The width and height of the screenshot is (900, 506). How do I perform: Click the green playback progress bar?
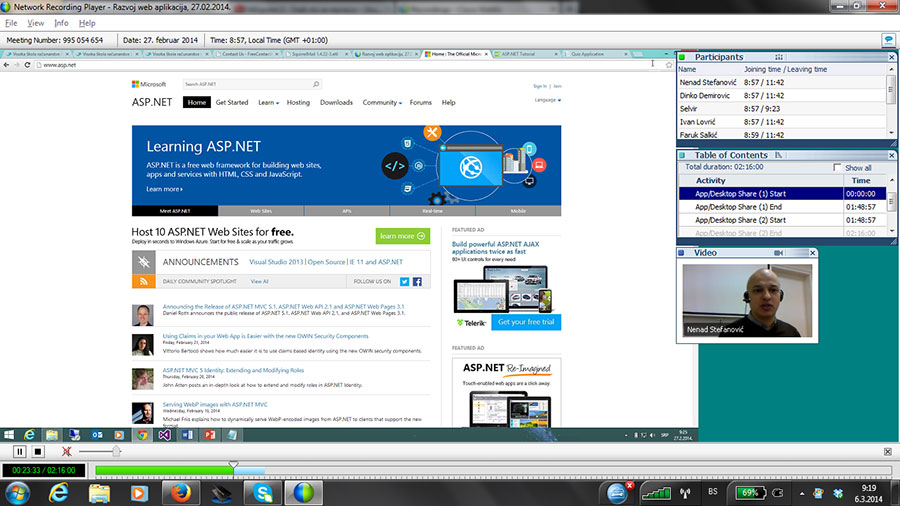164,470
